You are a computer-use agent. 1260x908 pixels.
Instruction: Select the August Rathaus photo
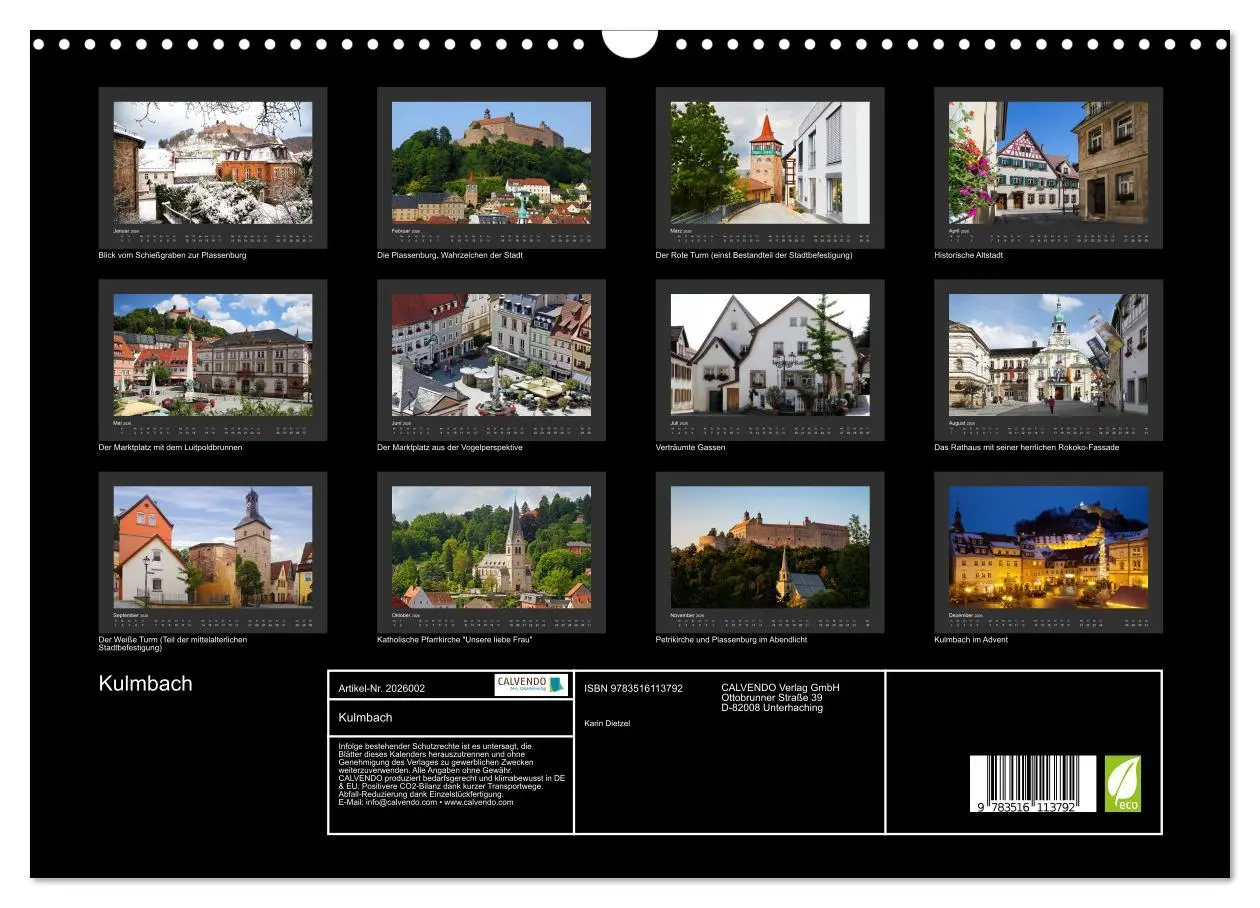[1048, 355]
